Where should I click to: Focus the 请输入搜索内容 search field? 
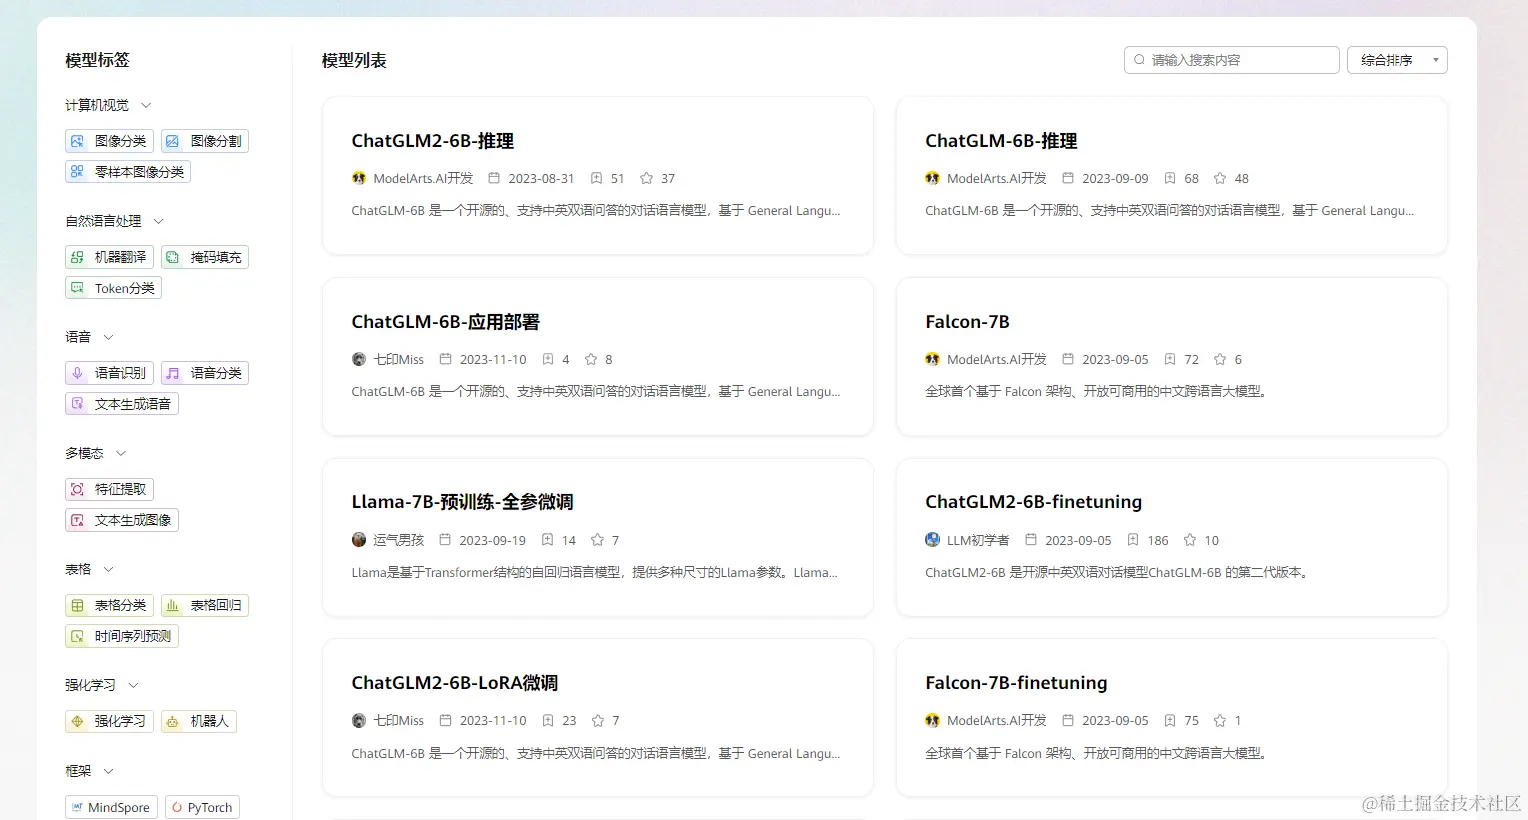pos(1232,60)
